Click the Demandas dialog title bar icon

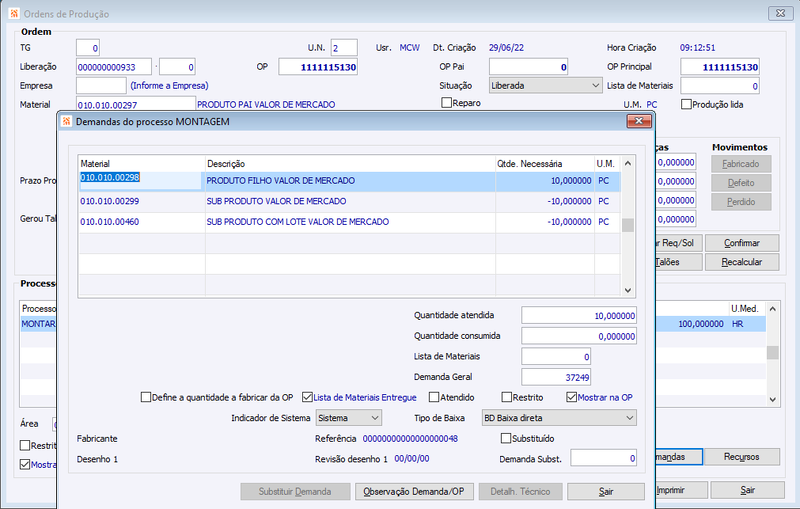click(x=66, y=121)
